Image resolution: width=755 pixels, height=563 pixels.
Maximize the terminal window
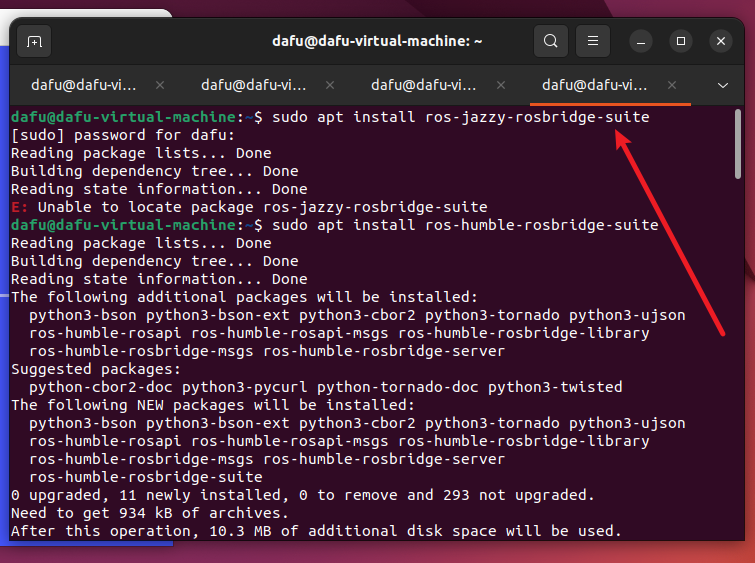click(681, 41)
